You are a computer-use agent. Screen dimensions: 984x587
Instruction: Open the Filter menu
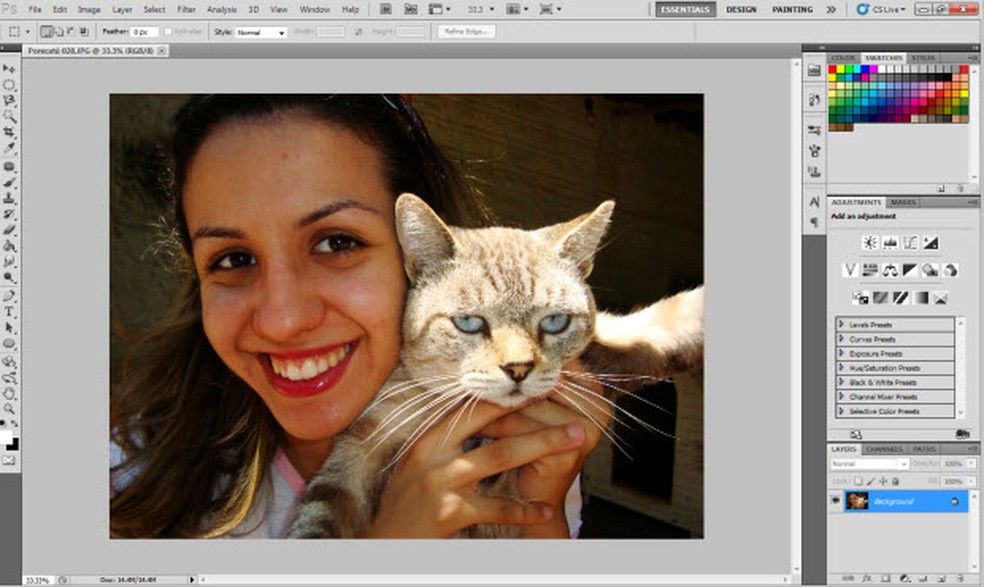186,9
